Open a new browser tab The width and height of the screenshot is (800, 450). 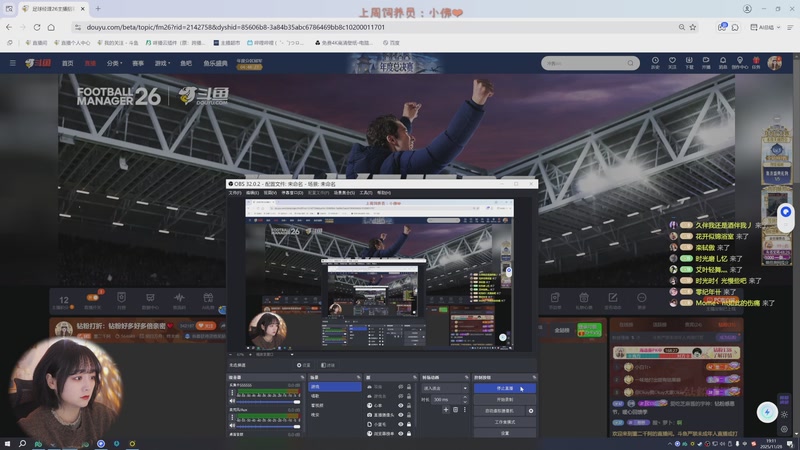(98, 9)
